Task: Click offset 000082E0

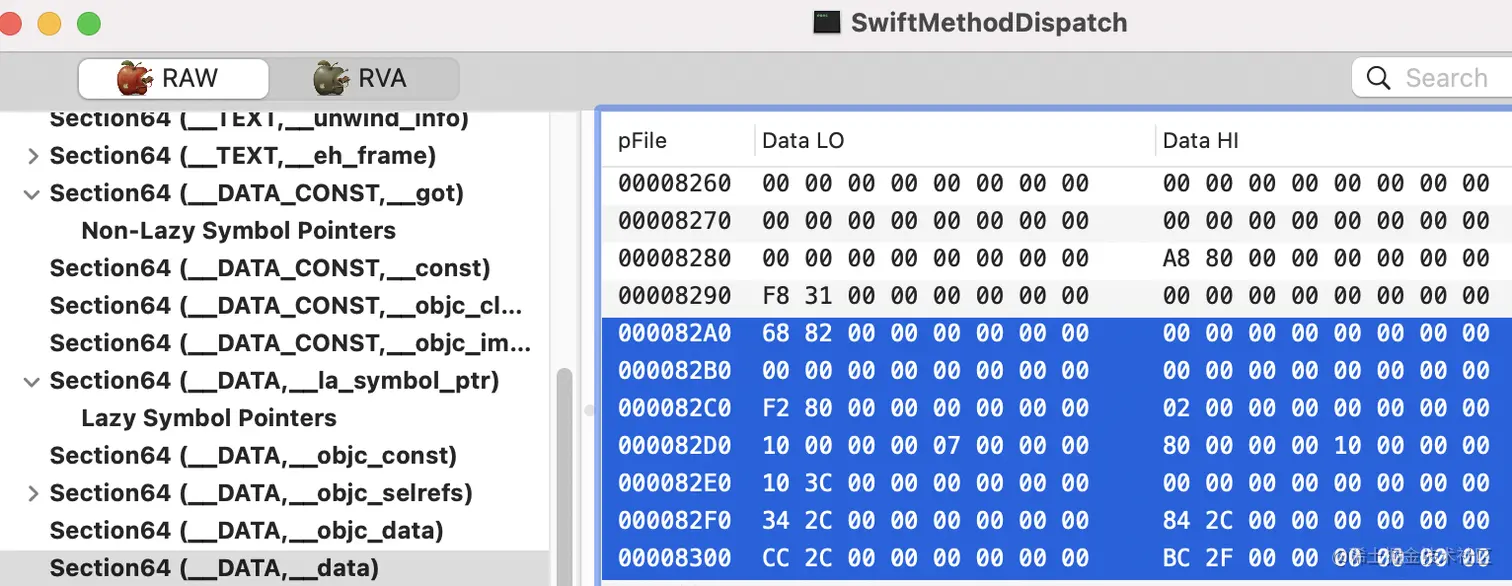Action: (675, 484)
